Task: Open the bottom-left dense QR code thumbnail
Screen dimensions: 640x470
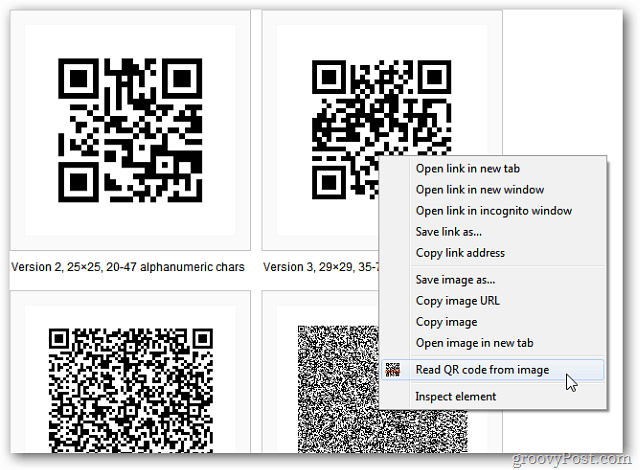Action: (x=131, y=390)
